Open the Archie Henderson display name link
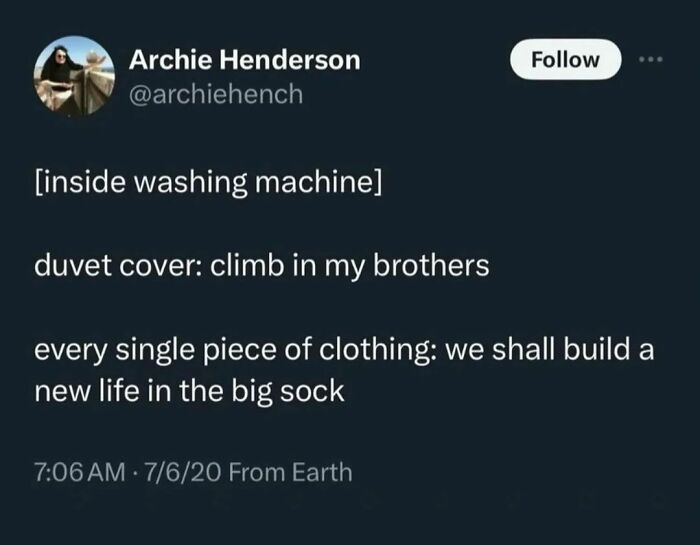This screenshot has height=545, width=700. click(x=245, y=59)
